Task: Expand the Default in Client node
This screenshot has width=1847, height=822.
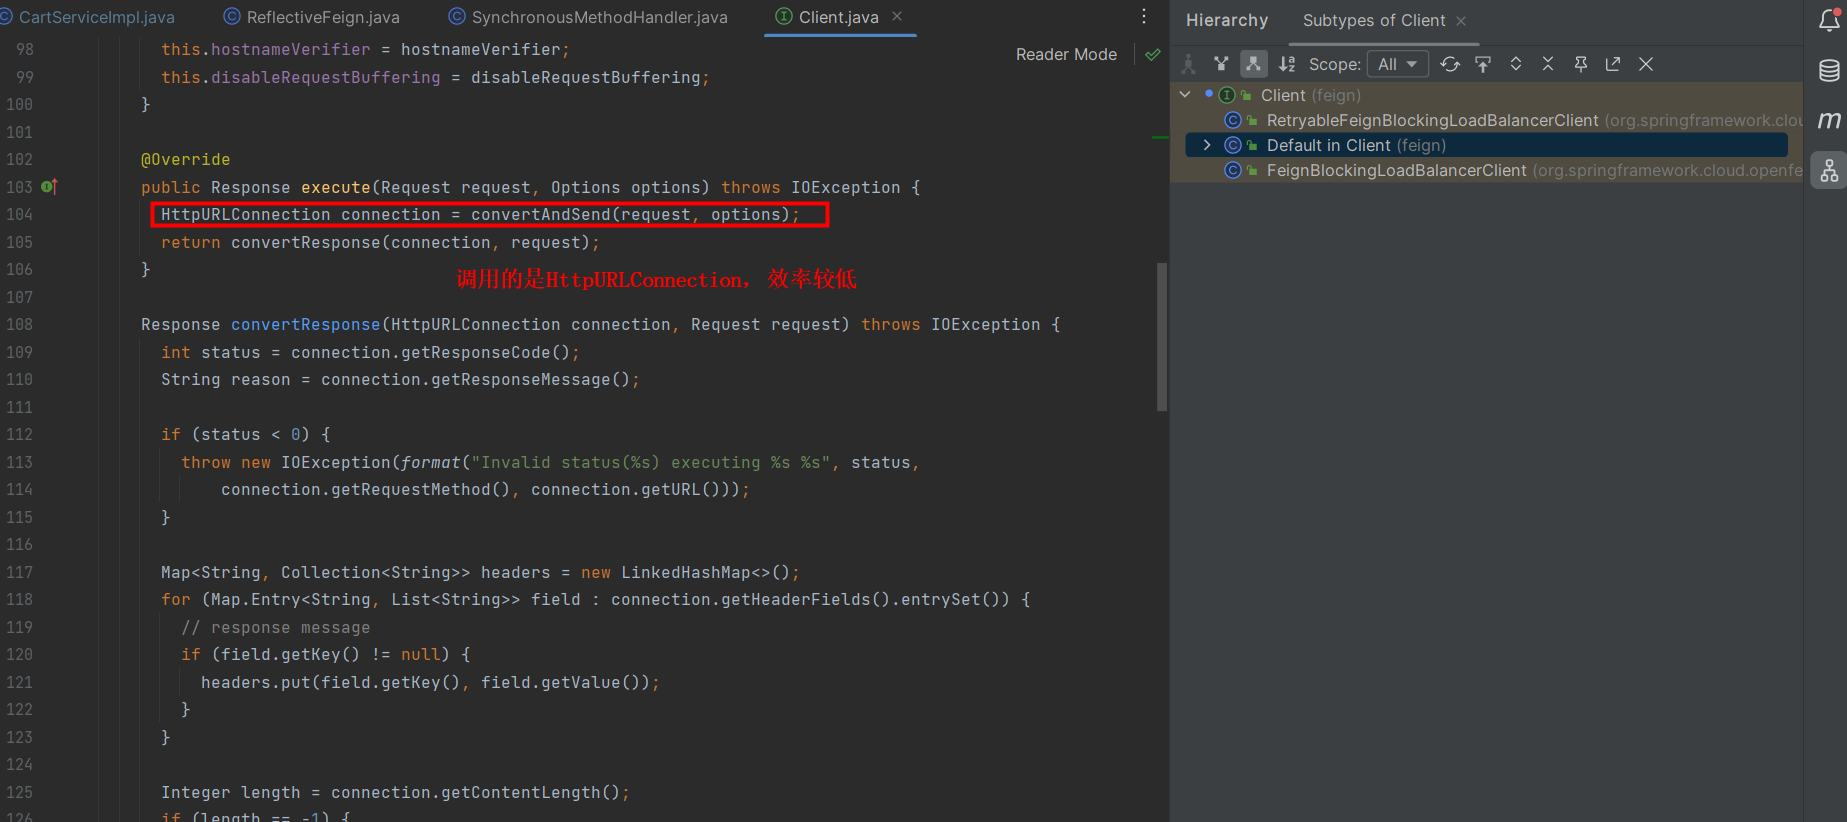Action: point(1207,145)
